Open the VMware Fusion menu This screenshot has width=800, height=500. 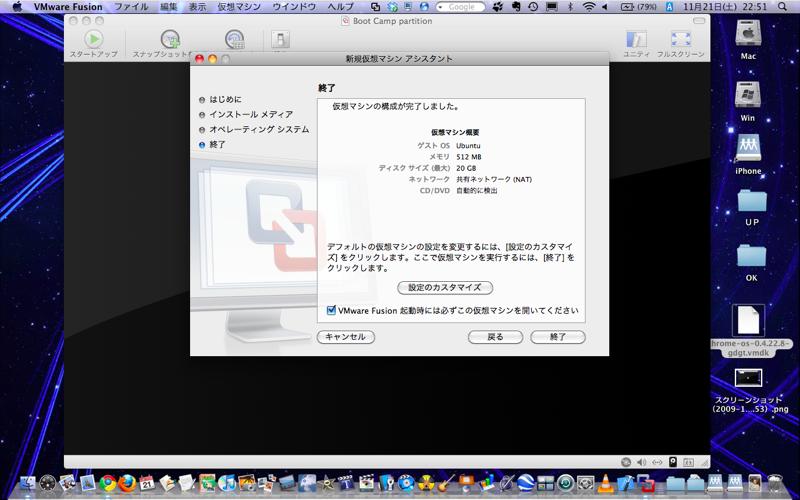[x=68, y=7]
